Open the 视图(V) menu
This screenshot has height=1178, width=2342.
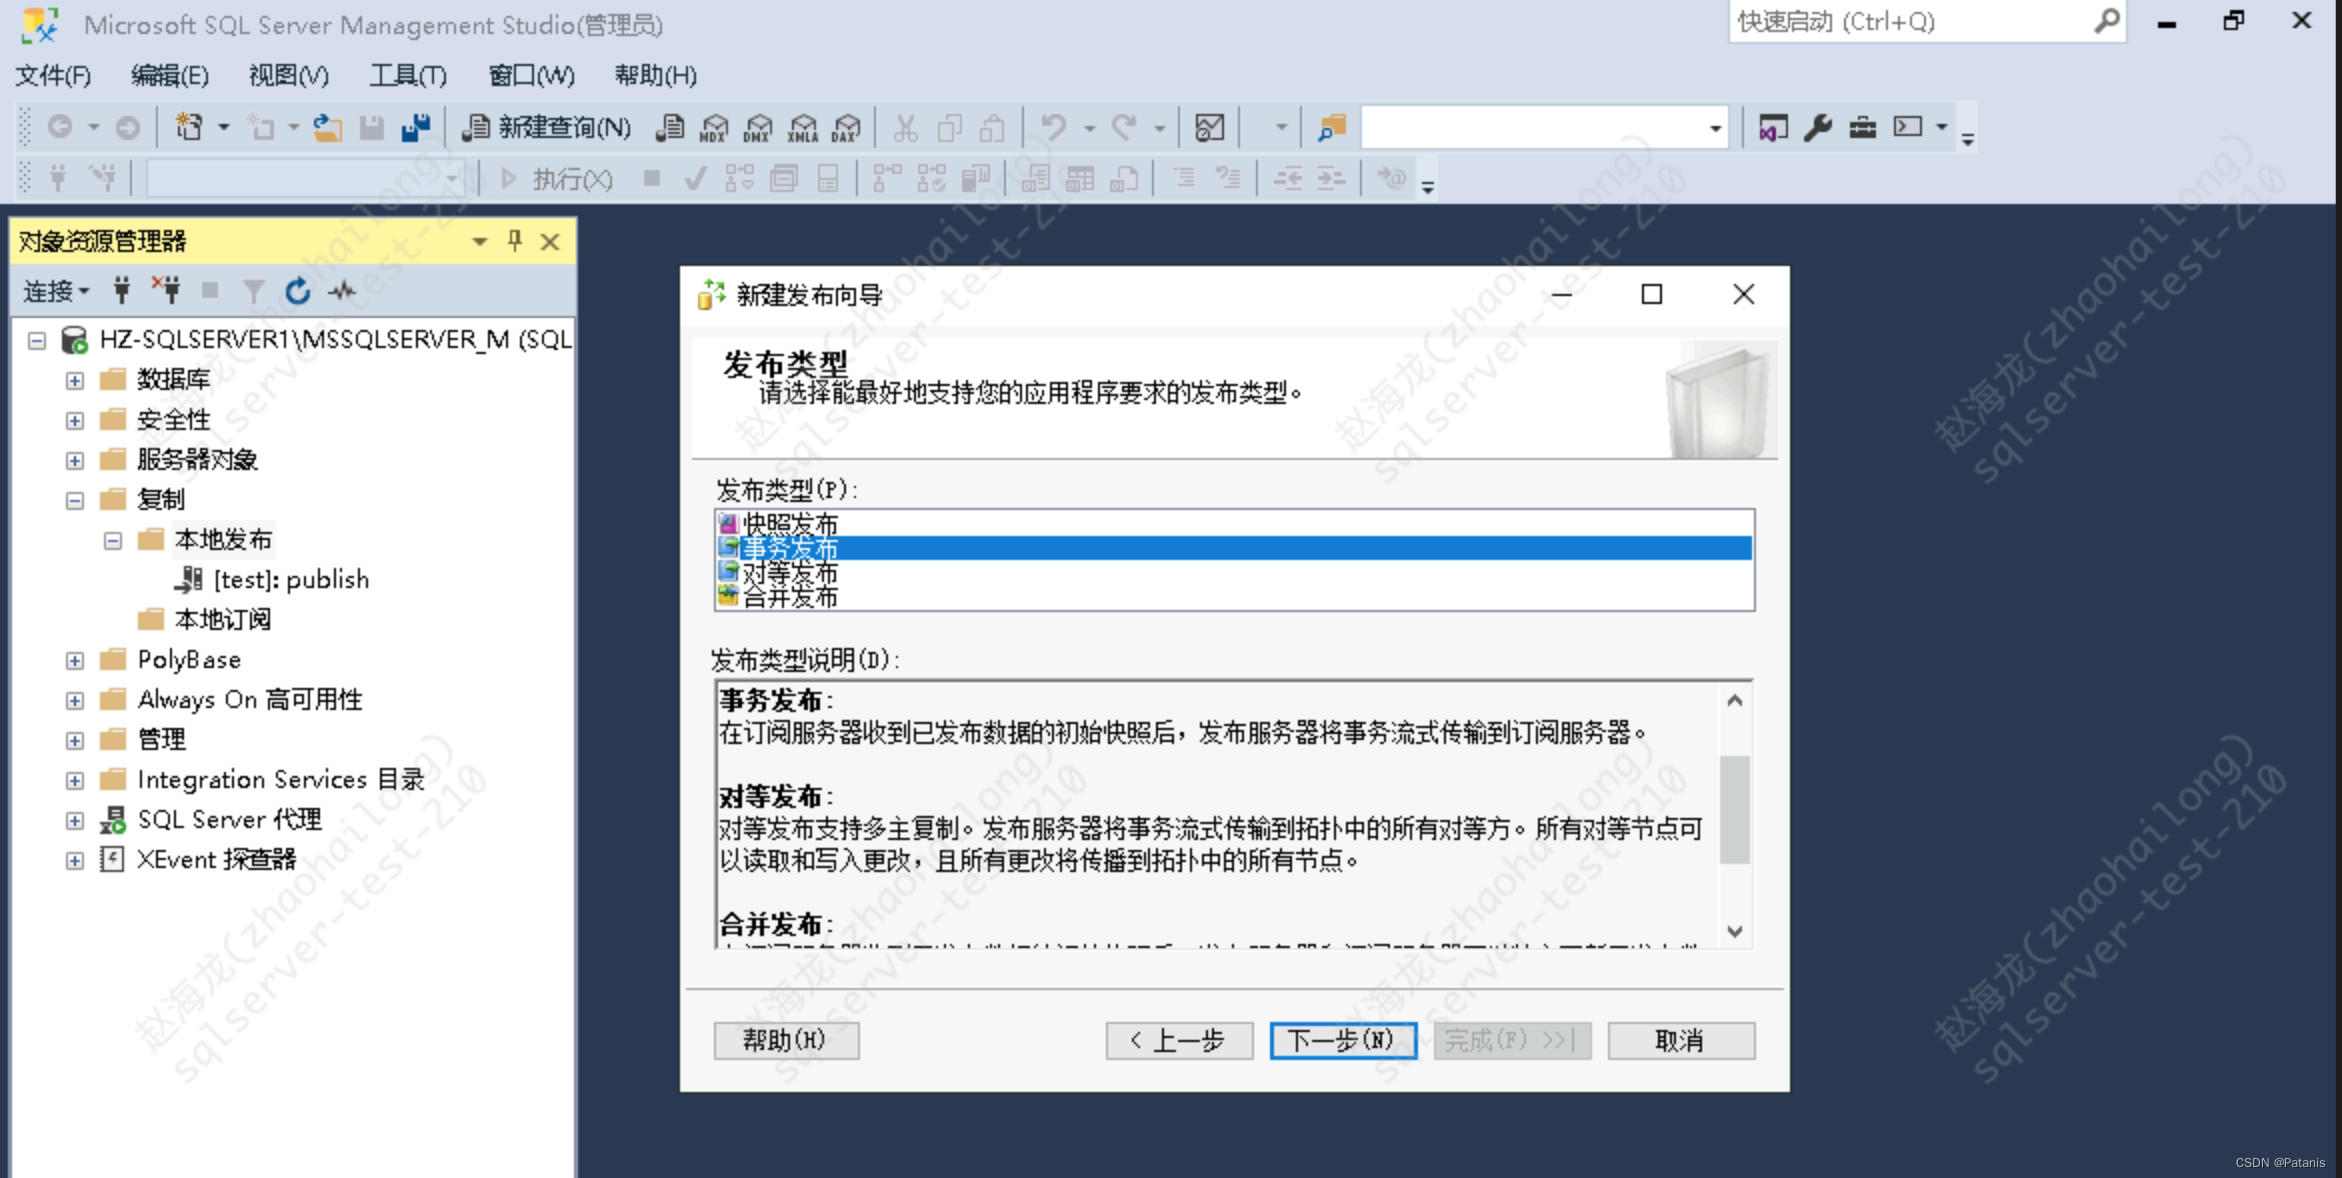click(288, 75)
